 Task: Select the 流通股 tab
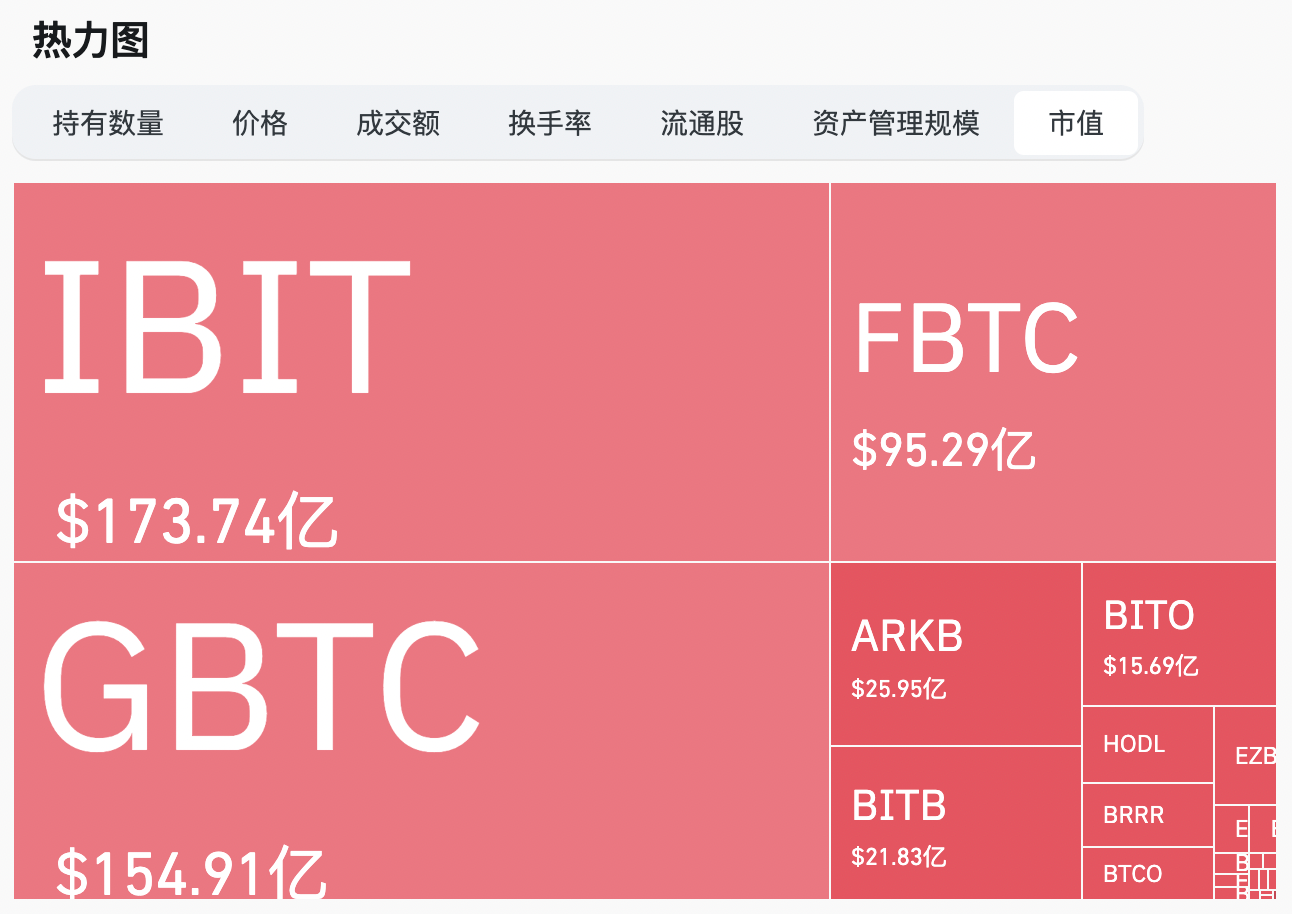(702, 123)
